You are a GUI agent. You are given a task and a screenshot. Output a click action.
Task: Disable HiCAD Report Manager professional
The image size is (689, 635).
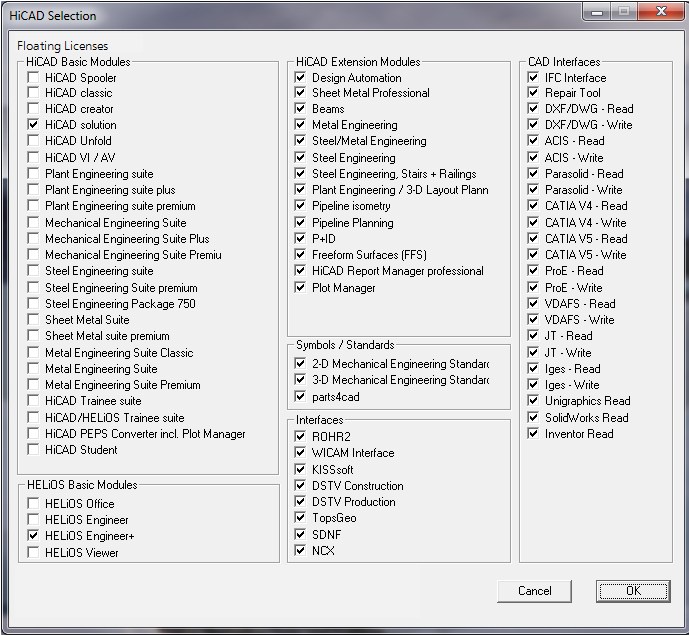(301, 271)
